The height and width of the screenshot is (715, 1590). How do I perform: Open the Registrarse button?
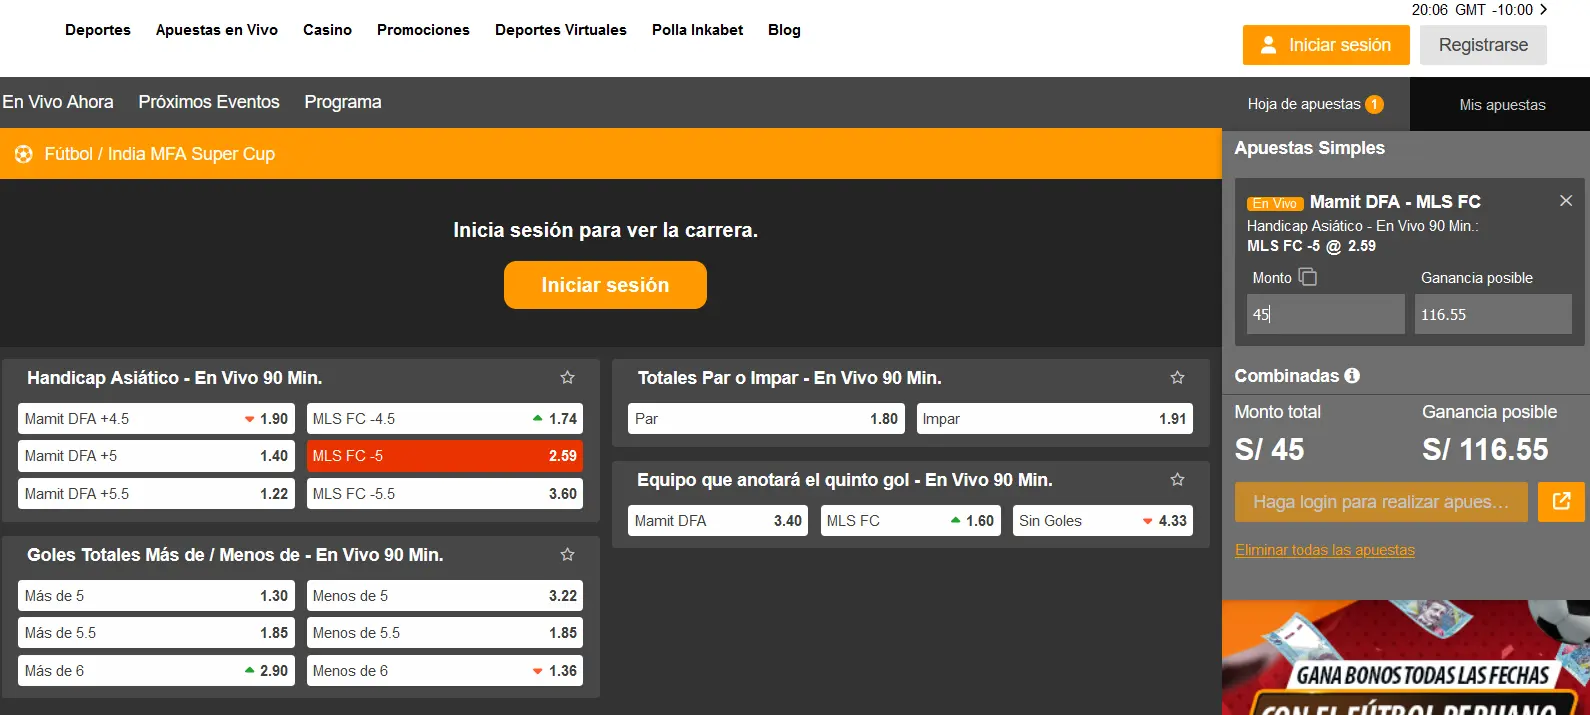1482,45
